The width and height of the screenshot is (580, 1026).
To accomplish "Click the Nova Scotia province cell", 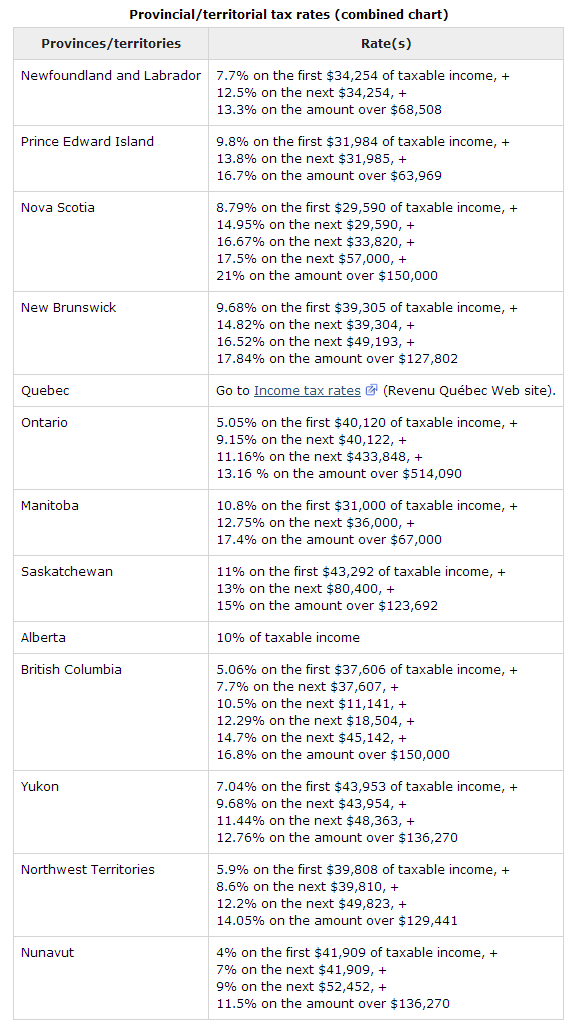I will coord(111,241).
